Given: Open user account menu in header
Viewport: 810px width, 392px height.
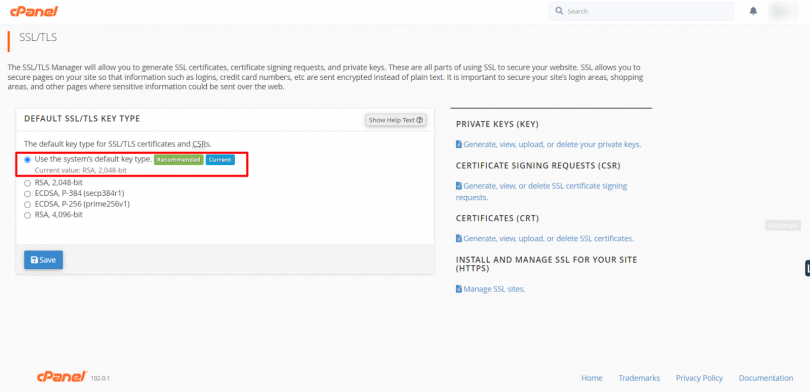Looking at the screenshot, I should [784, 11].
